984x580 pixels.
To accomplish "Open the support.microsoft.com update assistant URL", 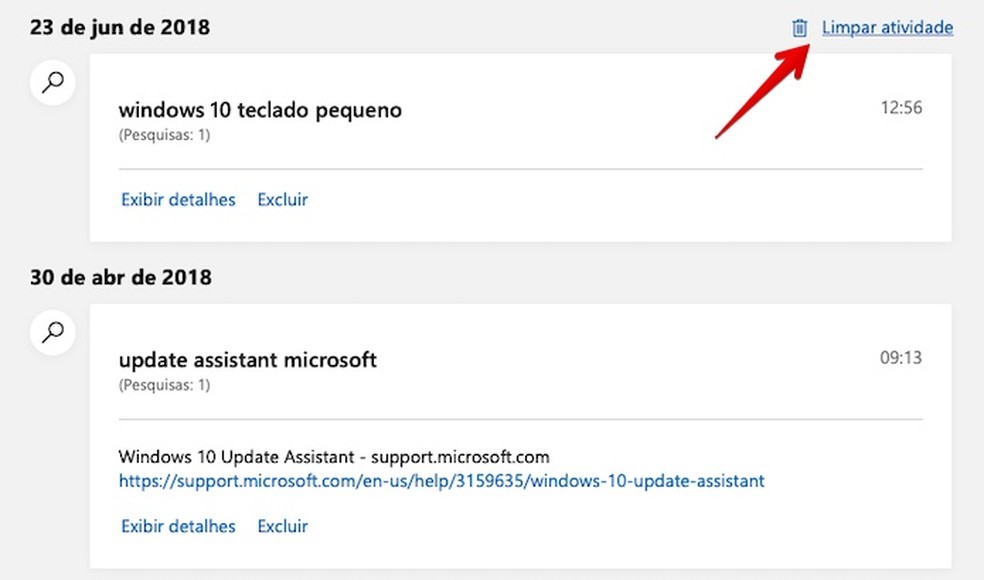I will (x=441, y=481).
